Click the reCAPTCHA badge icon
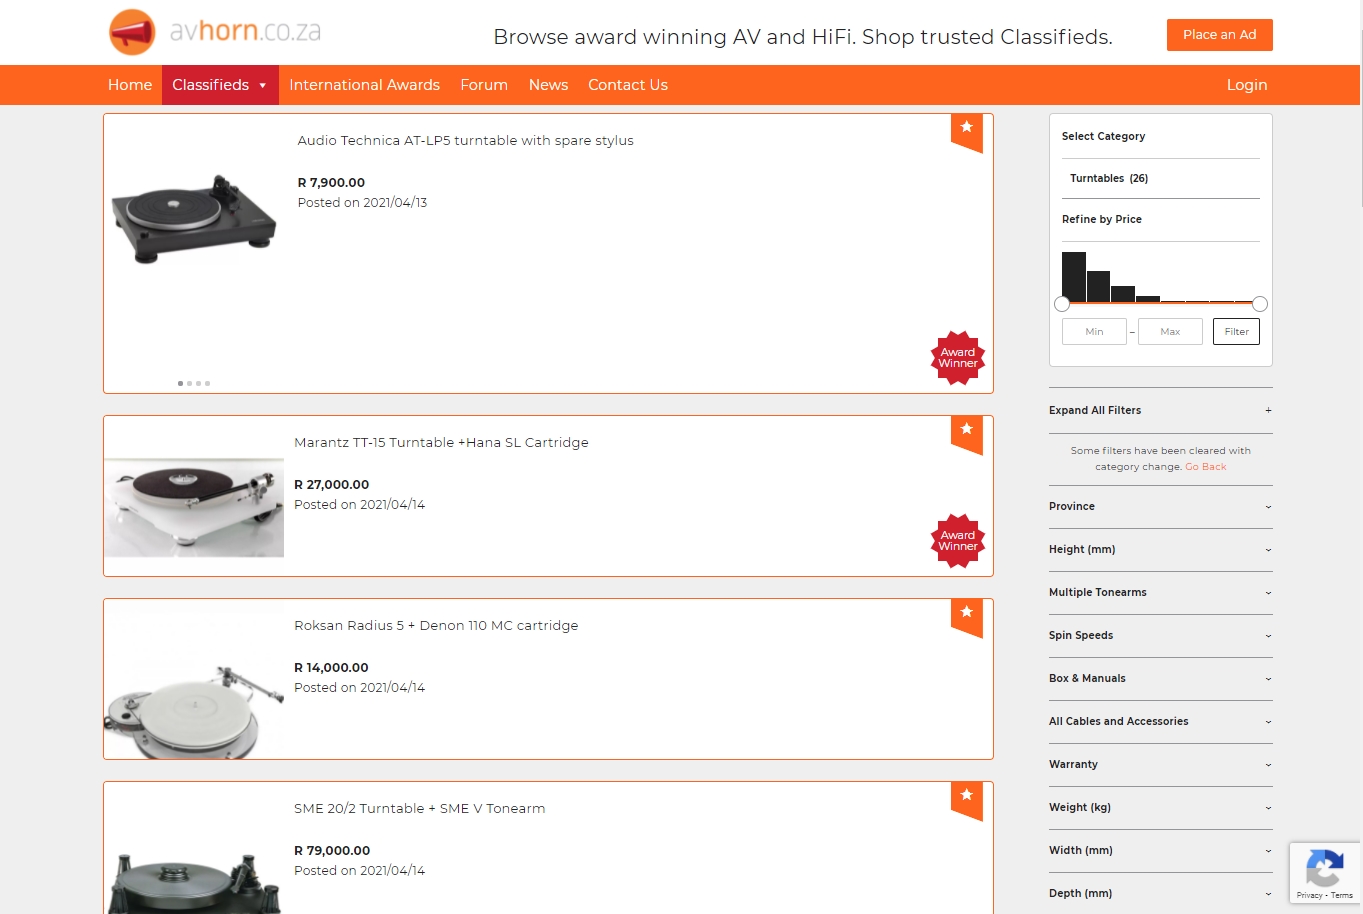 click(x=1324, y=868)
